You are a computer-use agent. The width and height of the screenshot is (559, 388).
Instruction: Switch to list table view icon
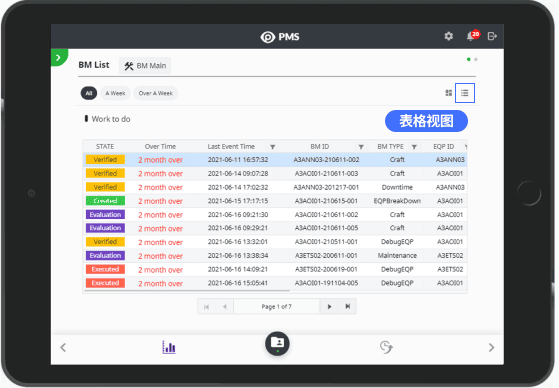pyautogui.click(x=465, y=93)
